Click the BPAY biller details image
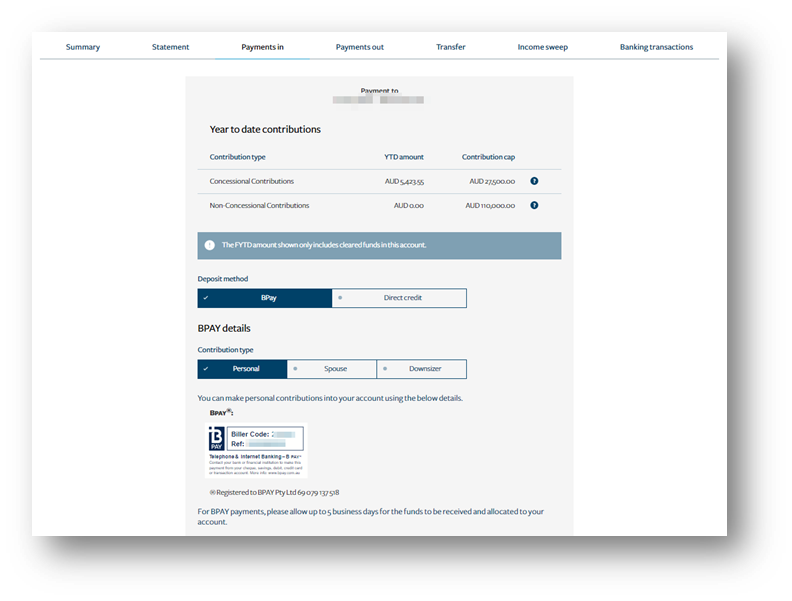This screenshot has width=792, height=601. pos(256,450)
